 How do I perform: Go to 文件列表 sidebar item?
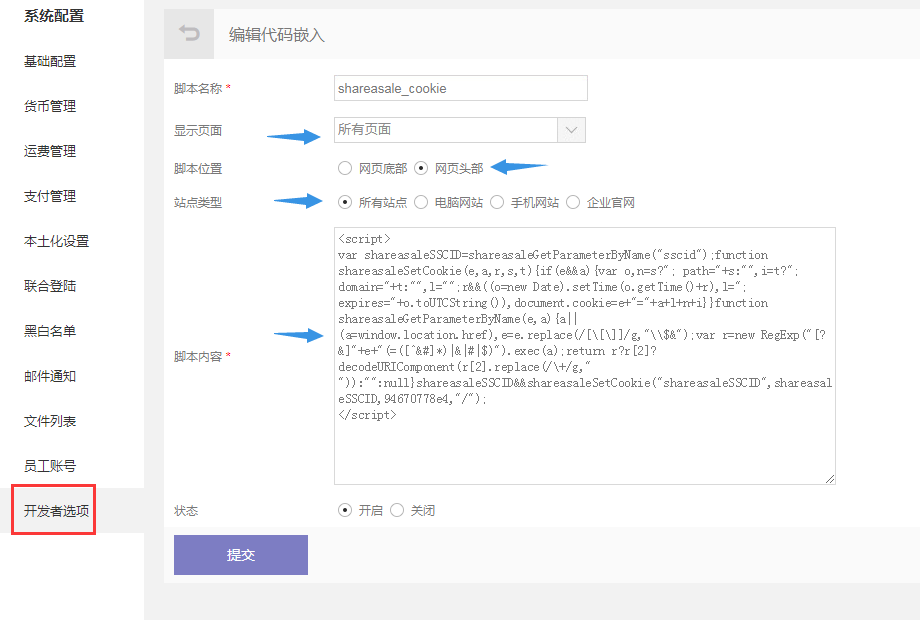(x=50, y=421)
